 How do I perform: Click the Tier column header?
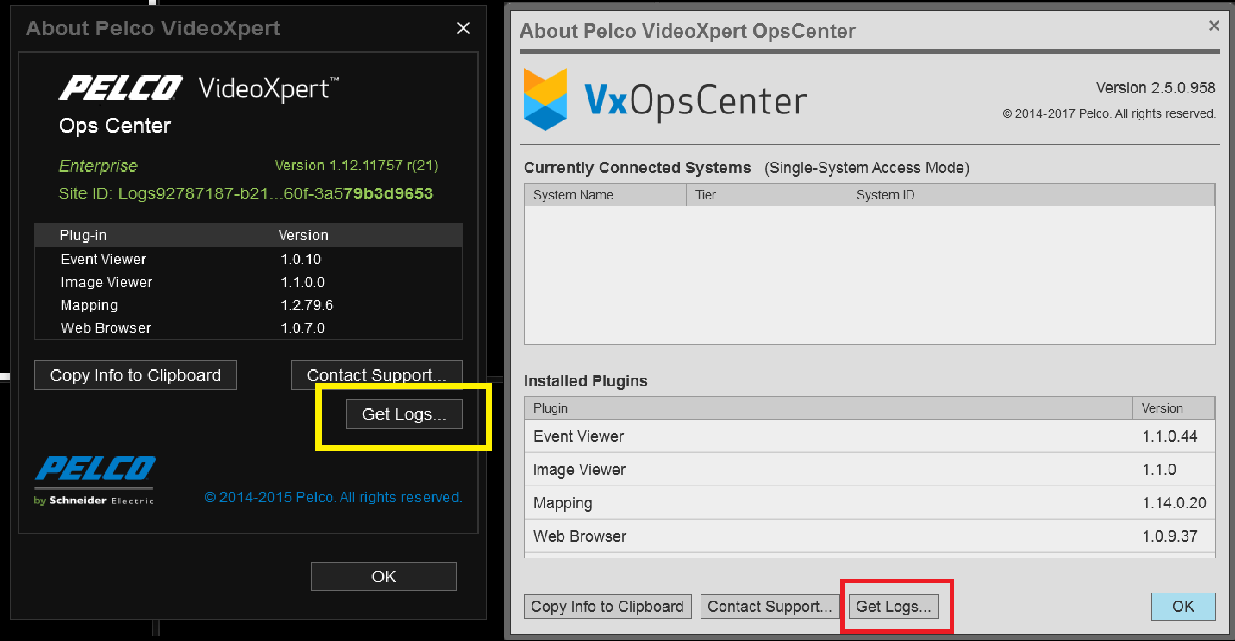pyautogui.click(x=705, y=194)
